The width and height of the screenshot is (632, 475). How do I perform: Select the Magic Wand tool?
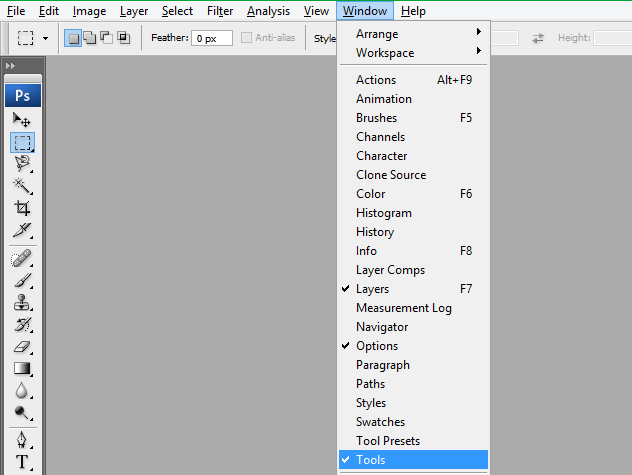[22, 186]
